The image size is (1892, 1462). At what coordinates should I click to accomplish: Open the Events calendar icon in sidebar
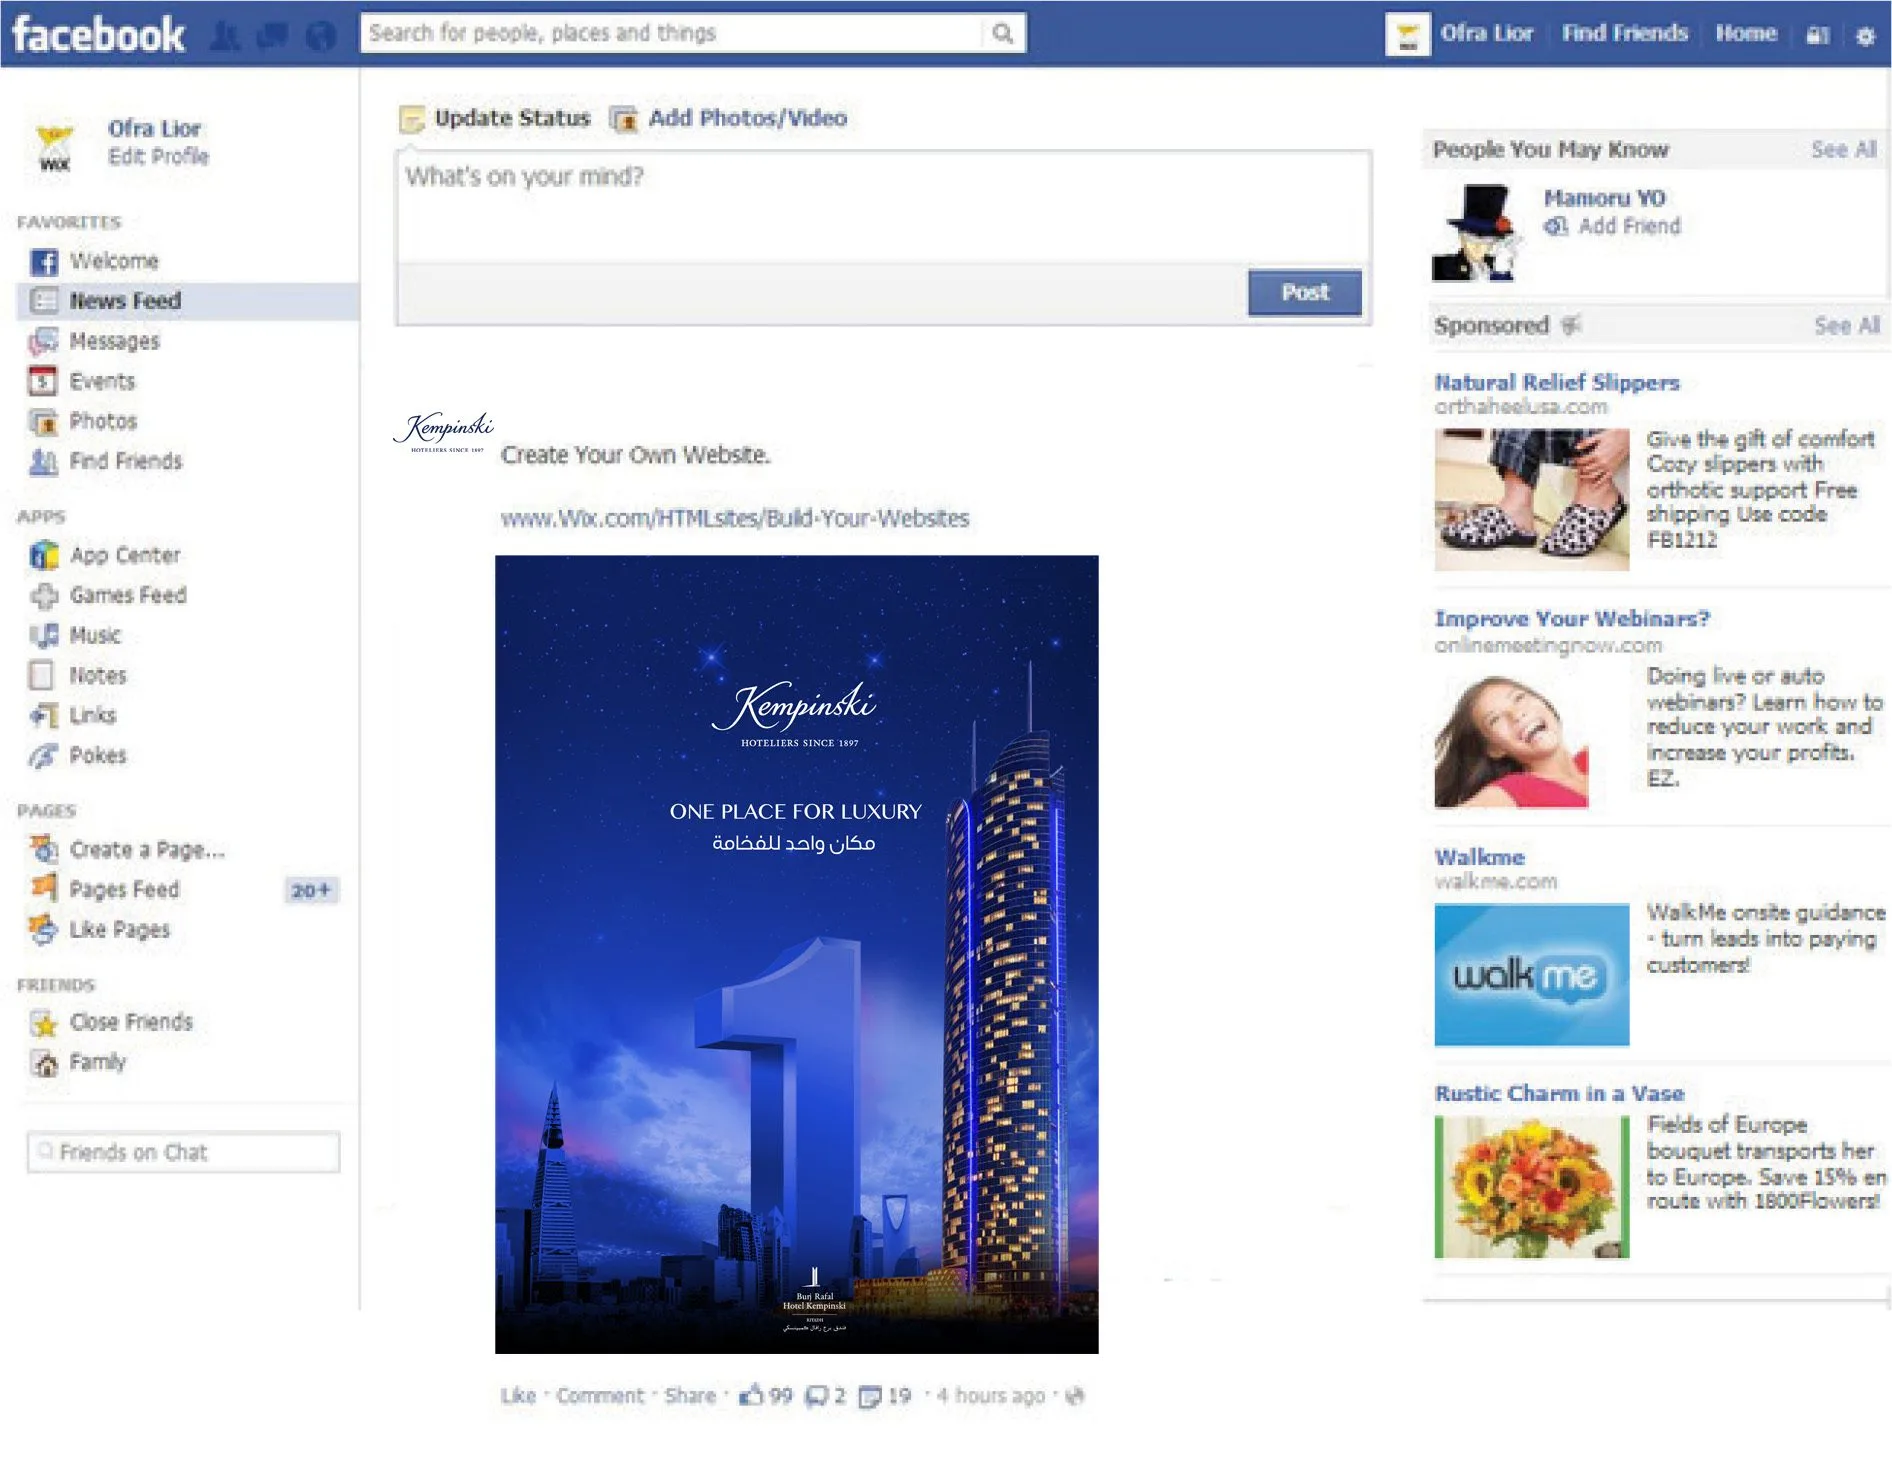point(42,381)
